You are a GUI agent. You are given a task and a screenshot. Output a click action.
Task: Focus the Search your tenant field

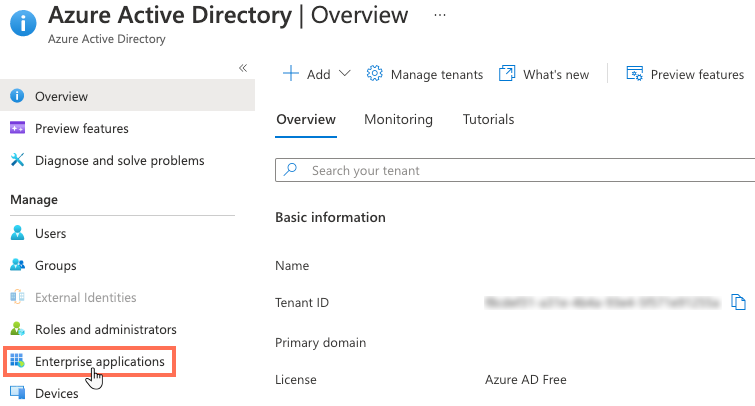(515, 170)
